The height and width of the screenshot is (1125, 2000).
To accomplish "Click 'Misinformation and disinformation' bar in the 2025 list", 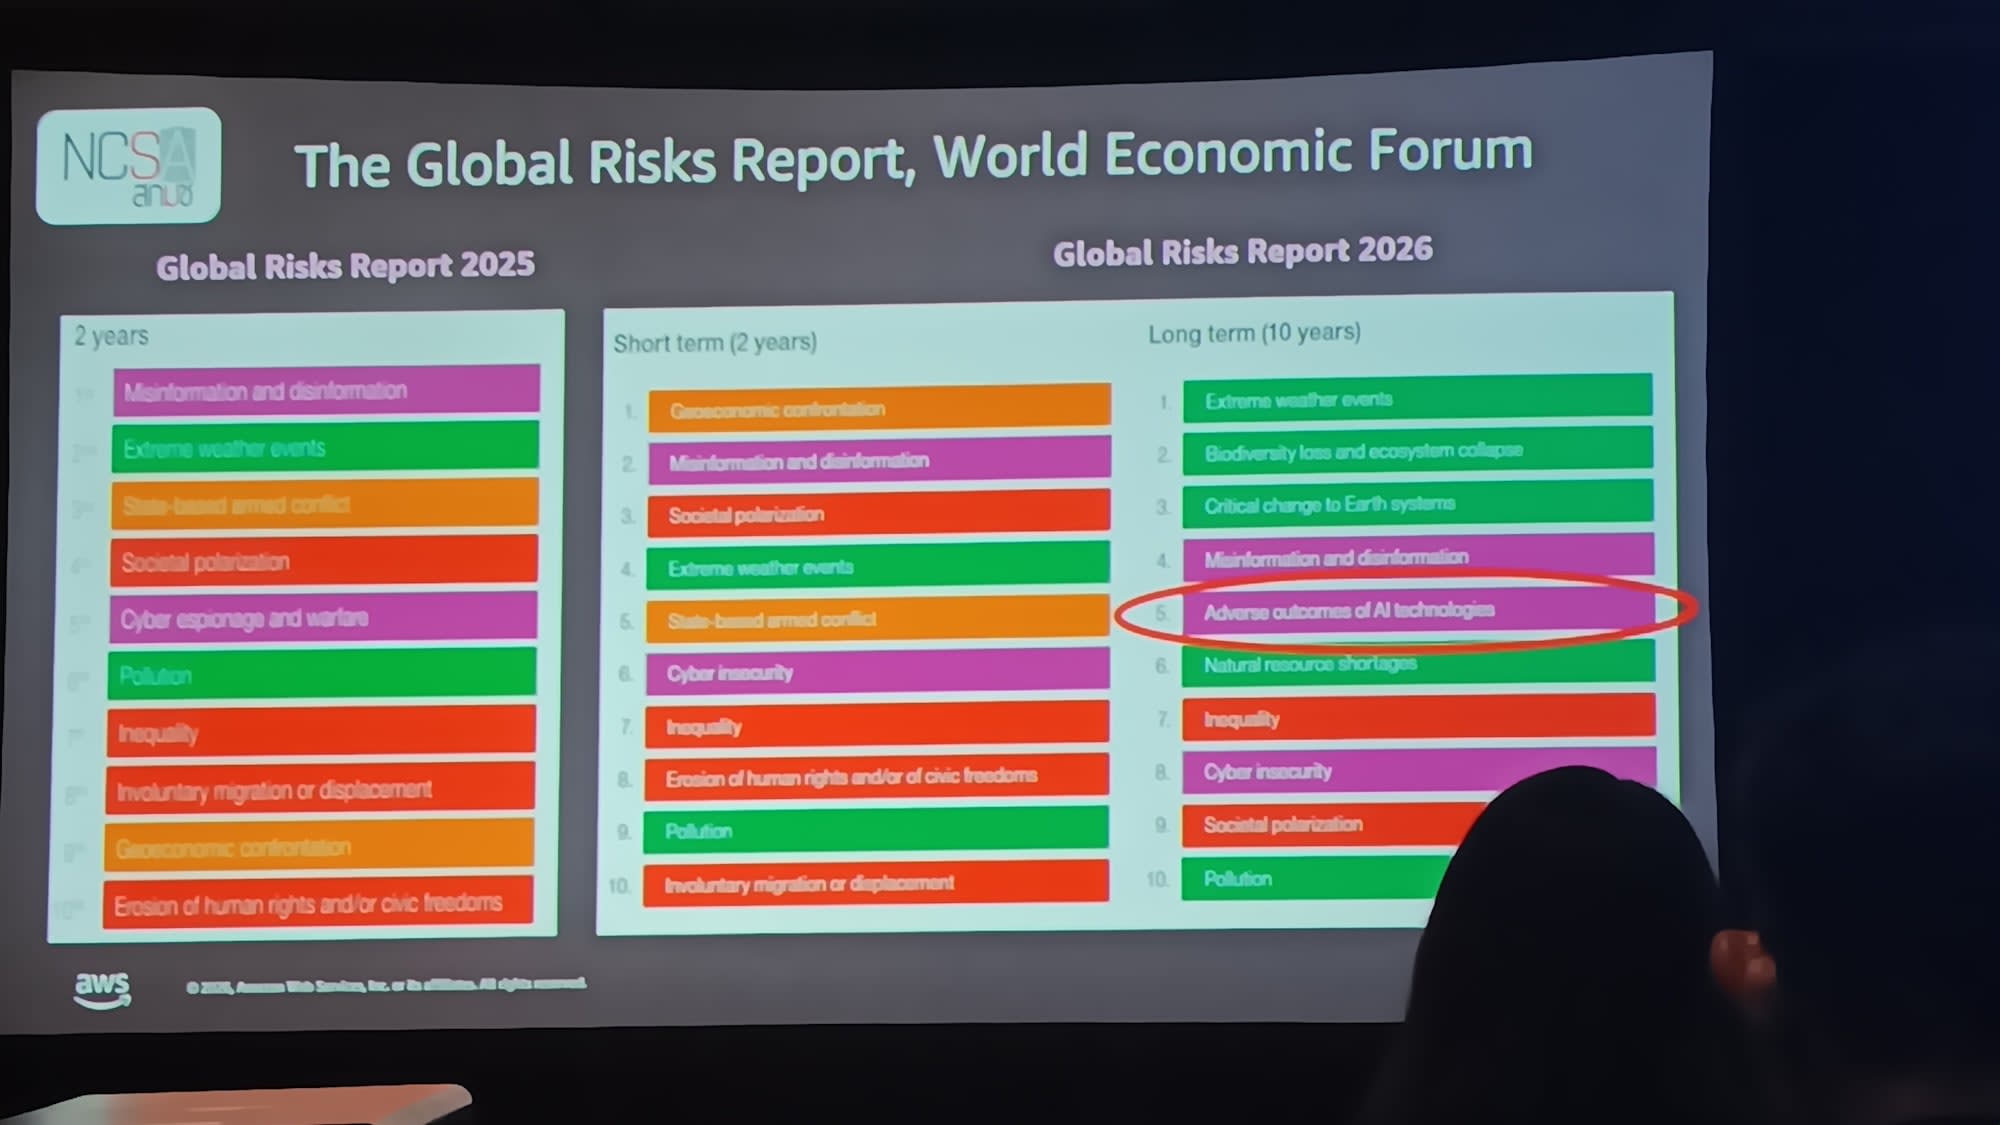I will click(326, 390).
